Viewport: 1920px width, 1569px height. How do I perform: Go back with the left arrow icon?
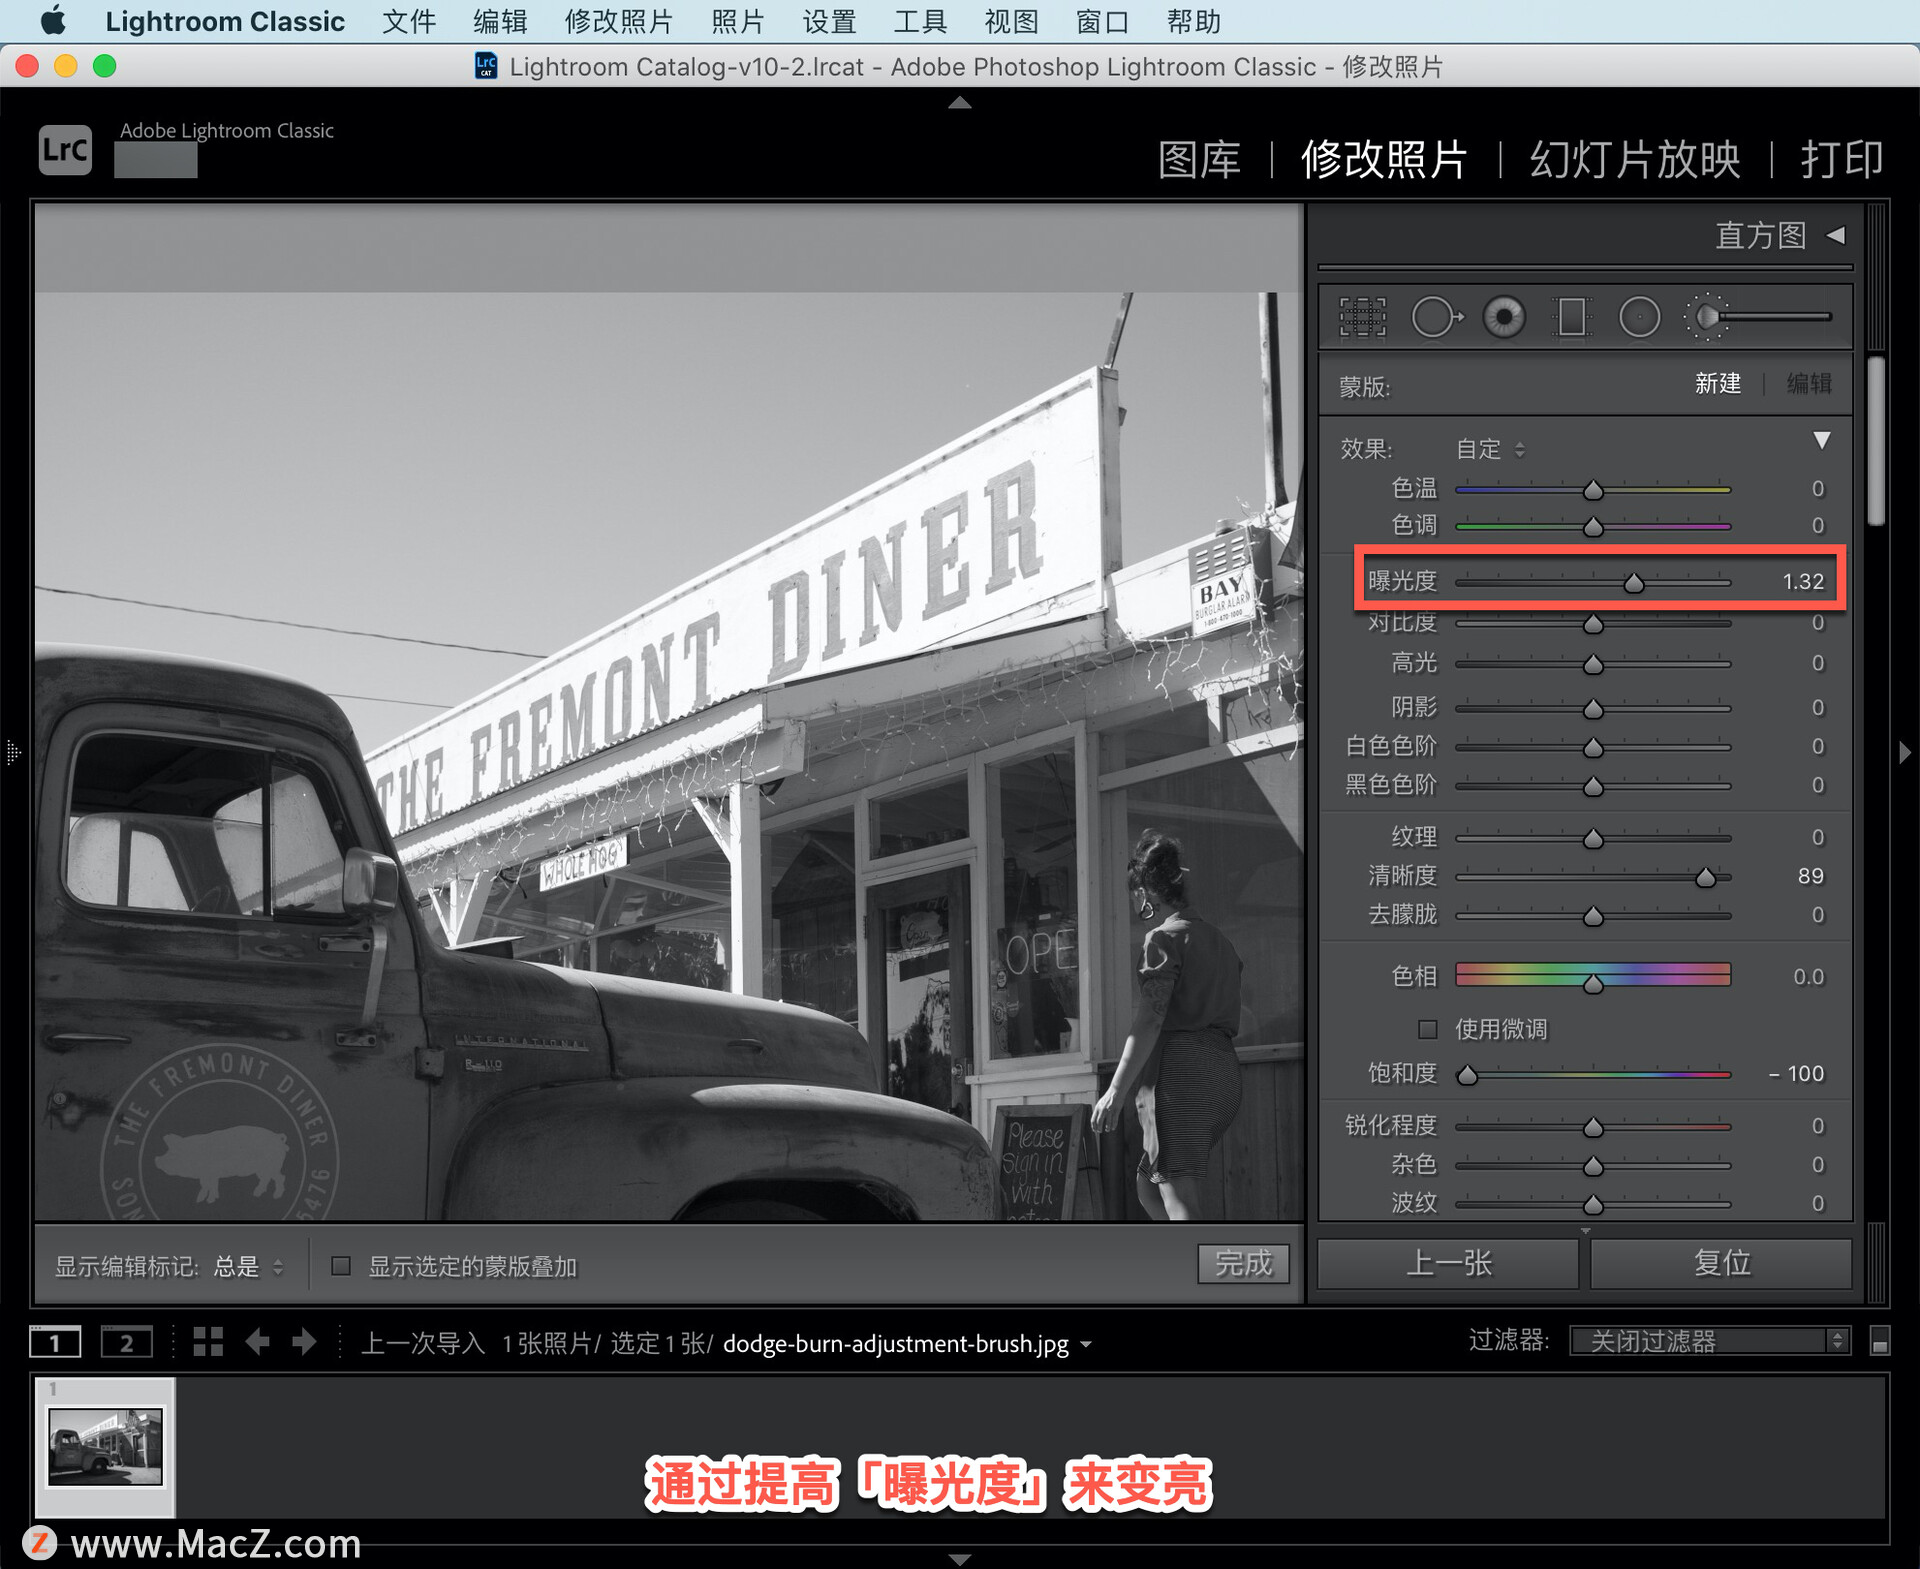258,1342
